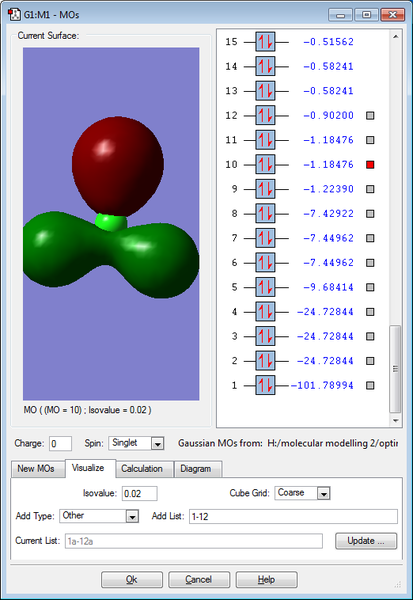The image size is (413, 600).
Task: Select the Visualize tab
Action: click(88, 468)
